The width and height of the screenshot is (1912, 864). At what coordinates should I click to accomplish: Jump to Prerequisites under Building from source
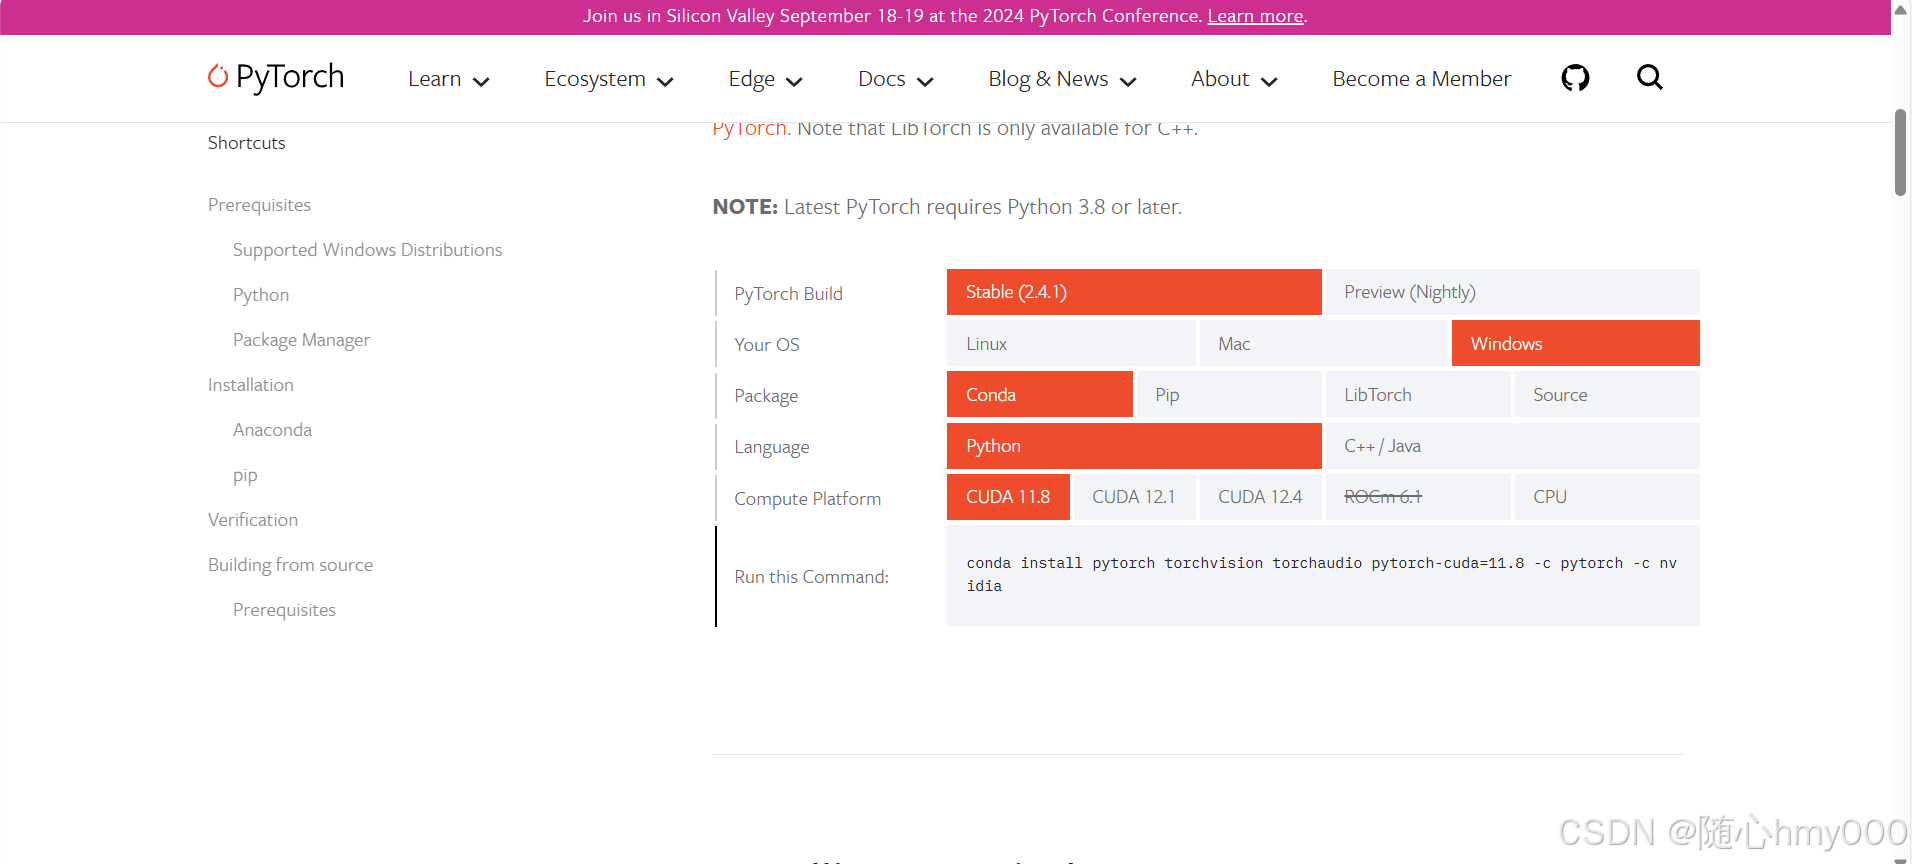(284, 610)
